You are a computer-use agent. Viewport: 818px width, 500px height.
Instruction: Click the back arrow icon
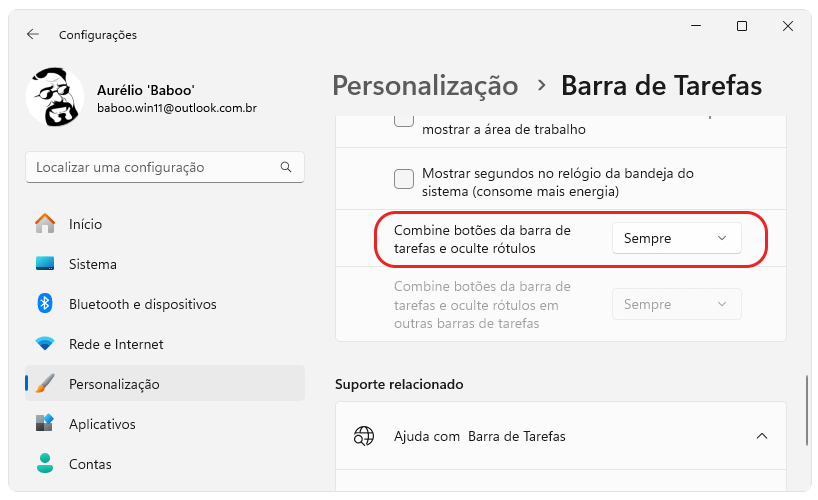(33, 34)
